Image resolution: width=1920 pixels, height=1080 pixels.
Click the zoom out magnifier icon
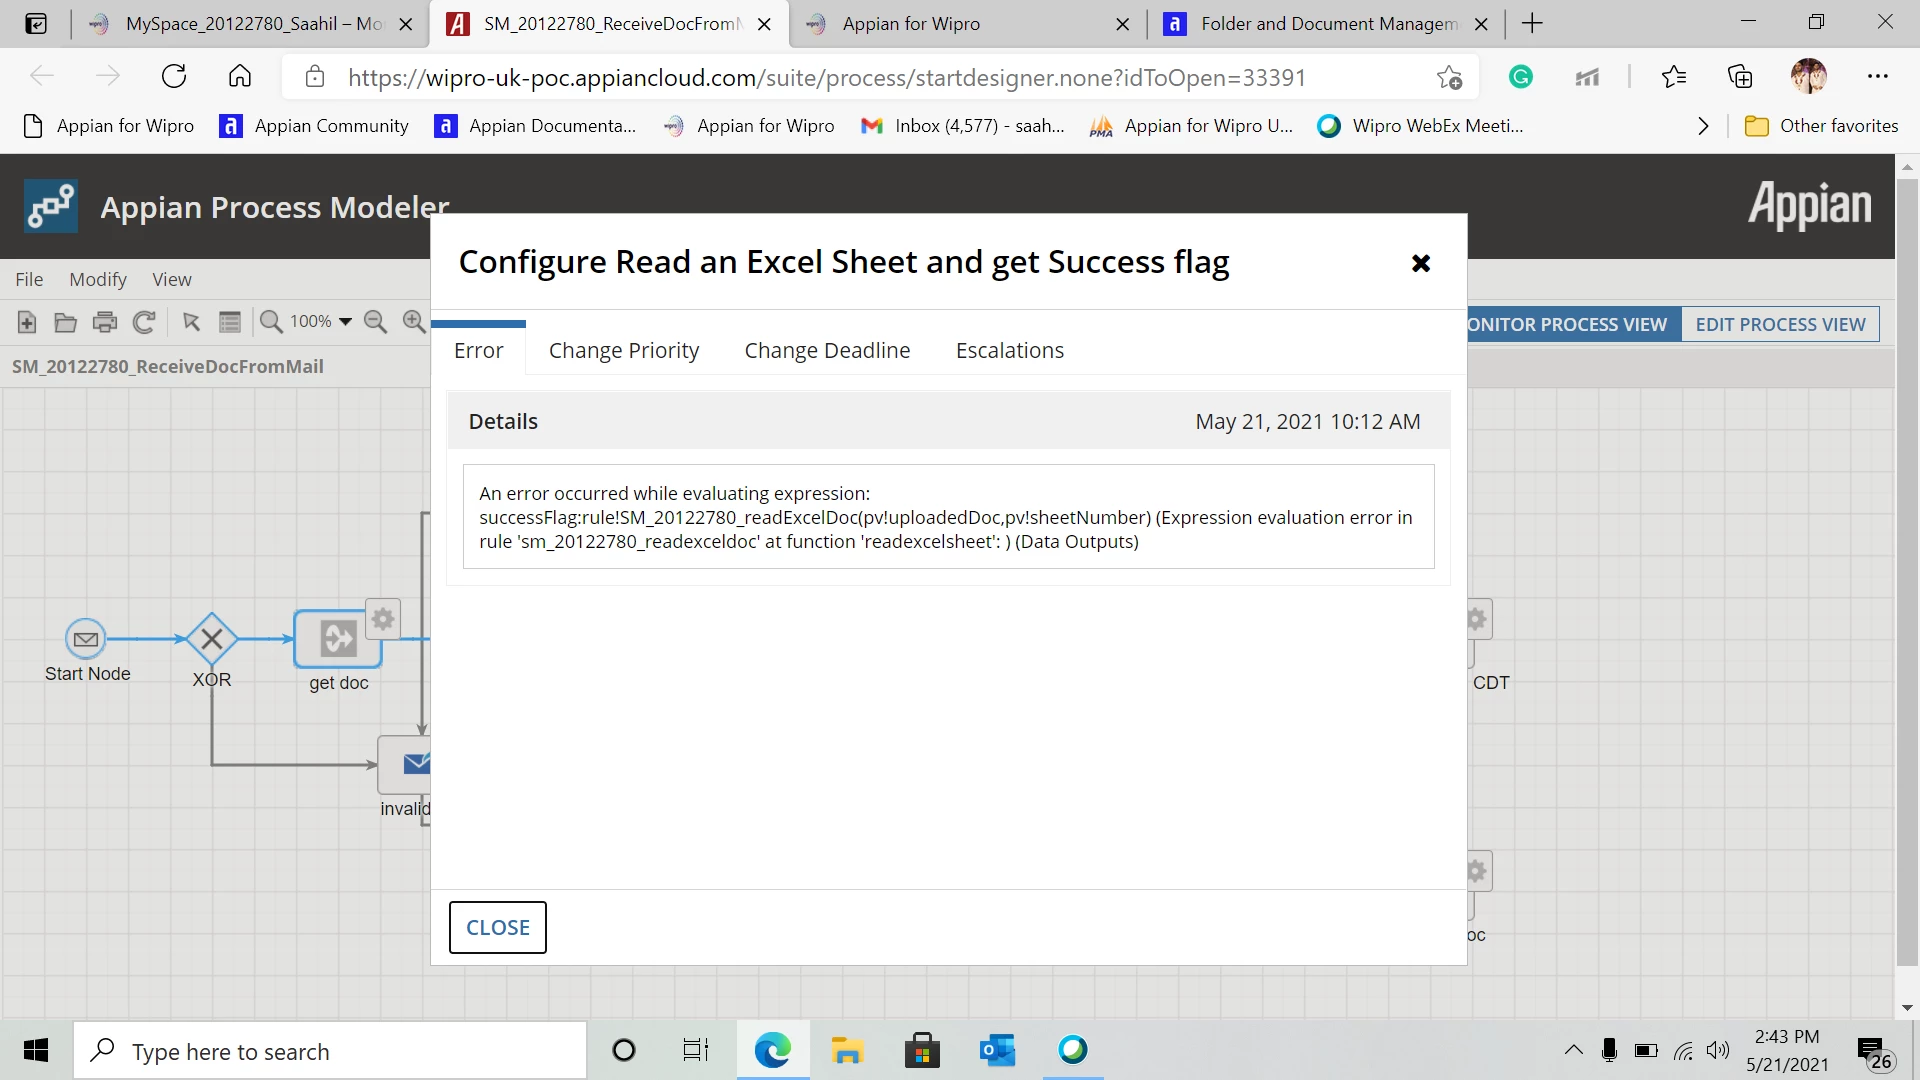tap(376, 322)
